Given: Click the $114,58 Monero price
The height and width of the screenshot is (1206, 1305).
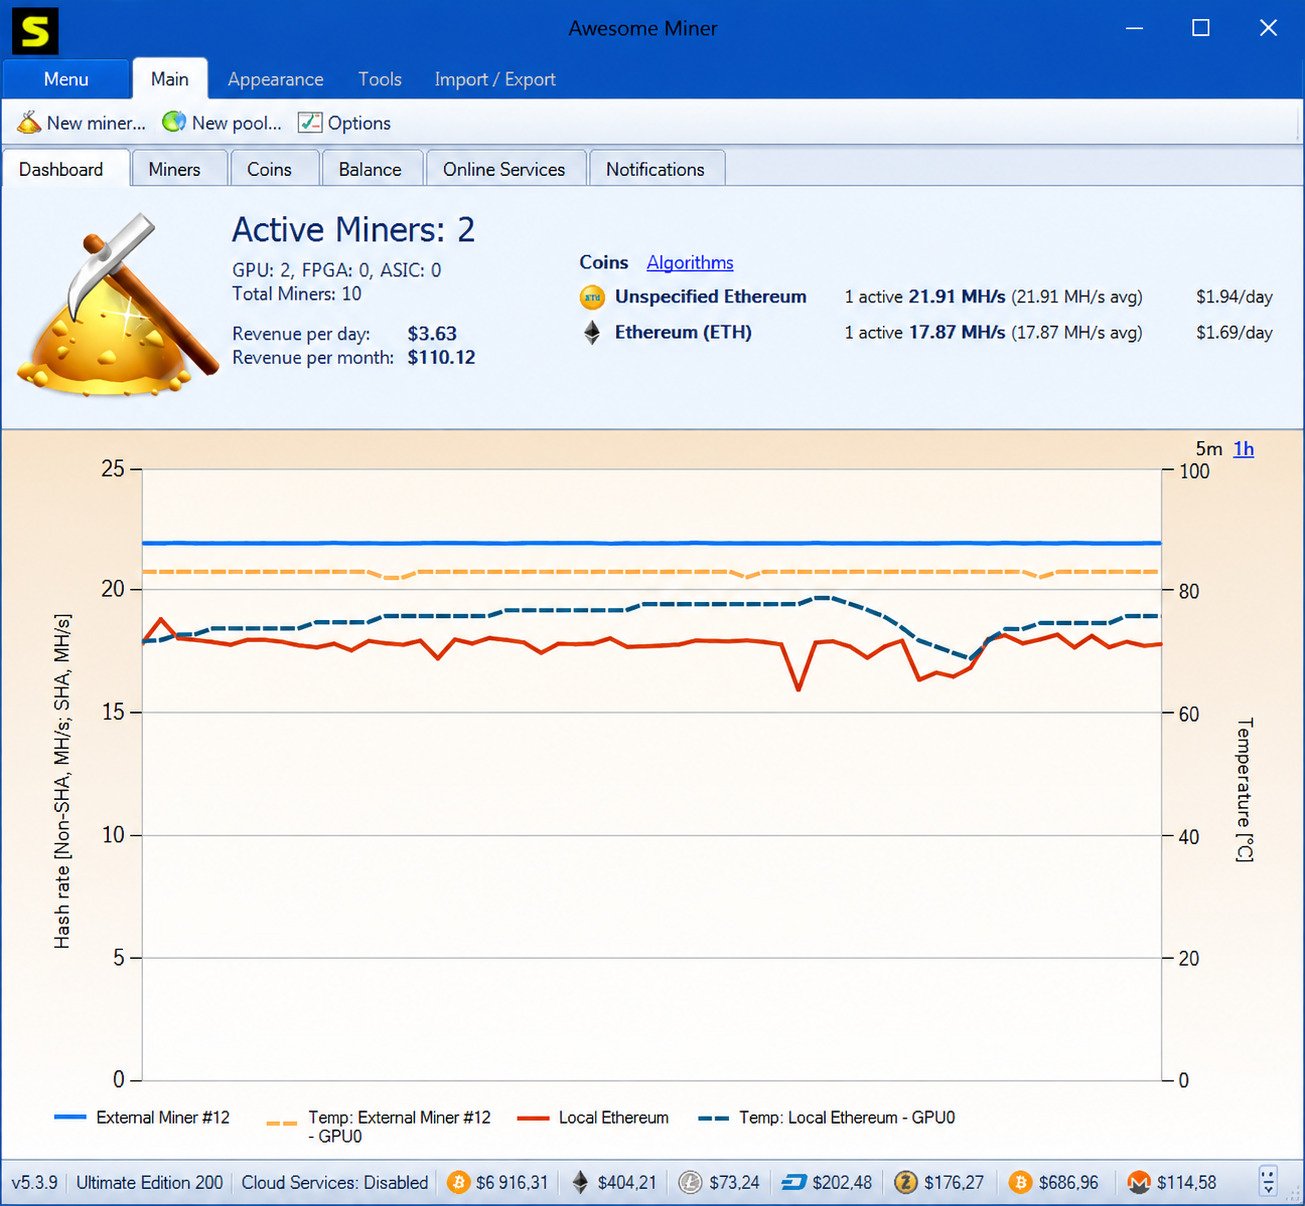Looking at the screenshot, I should 1187,1182.
